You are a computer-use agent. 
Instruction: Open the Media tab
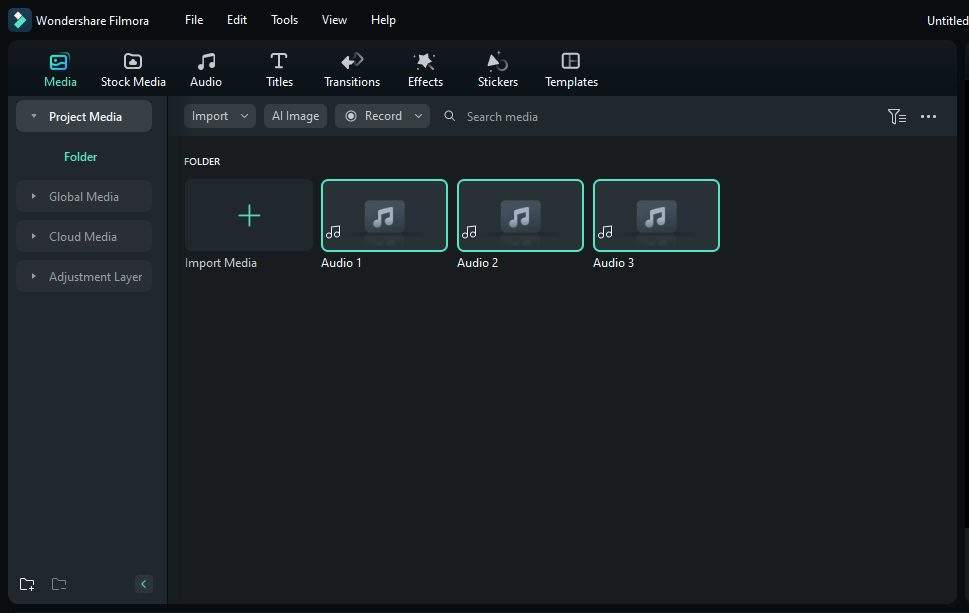(60, 70)
